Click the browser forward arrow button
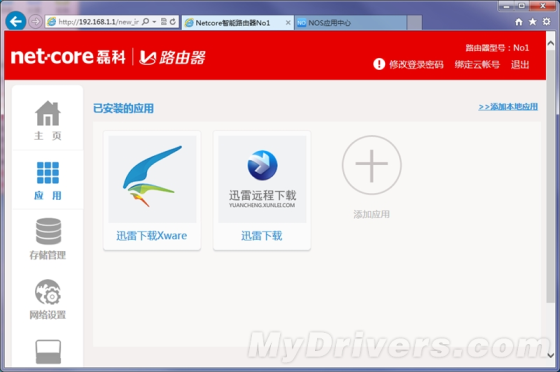Screen dimensions: 560x372 35,22
